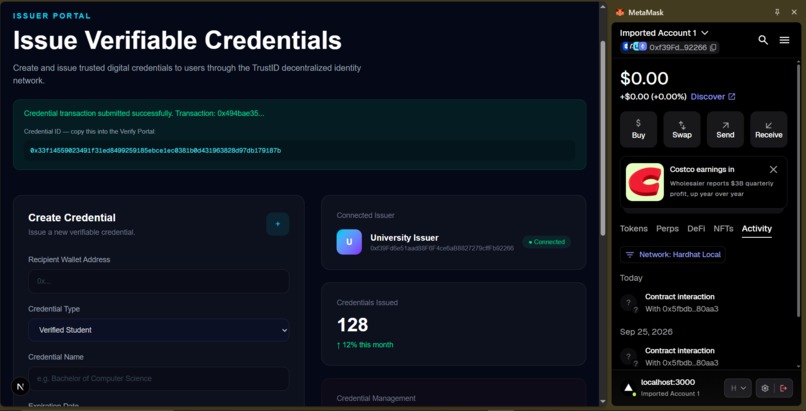Click the Receive arrow button
This screenshot has width=806, height=411.
tap(768, 129)
